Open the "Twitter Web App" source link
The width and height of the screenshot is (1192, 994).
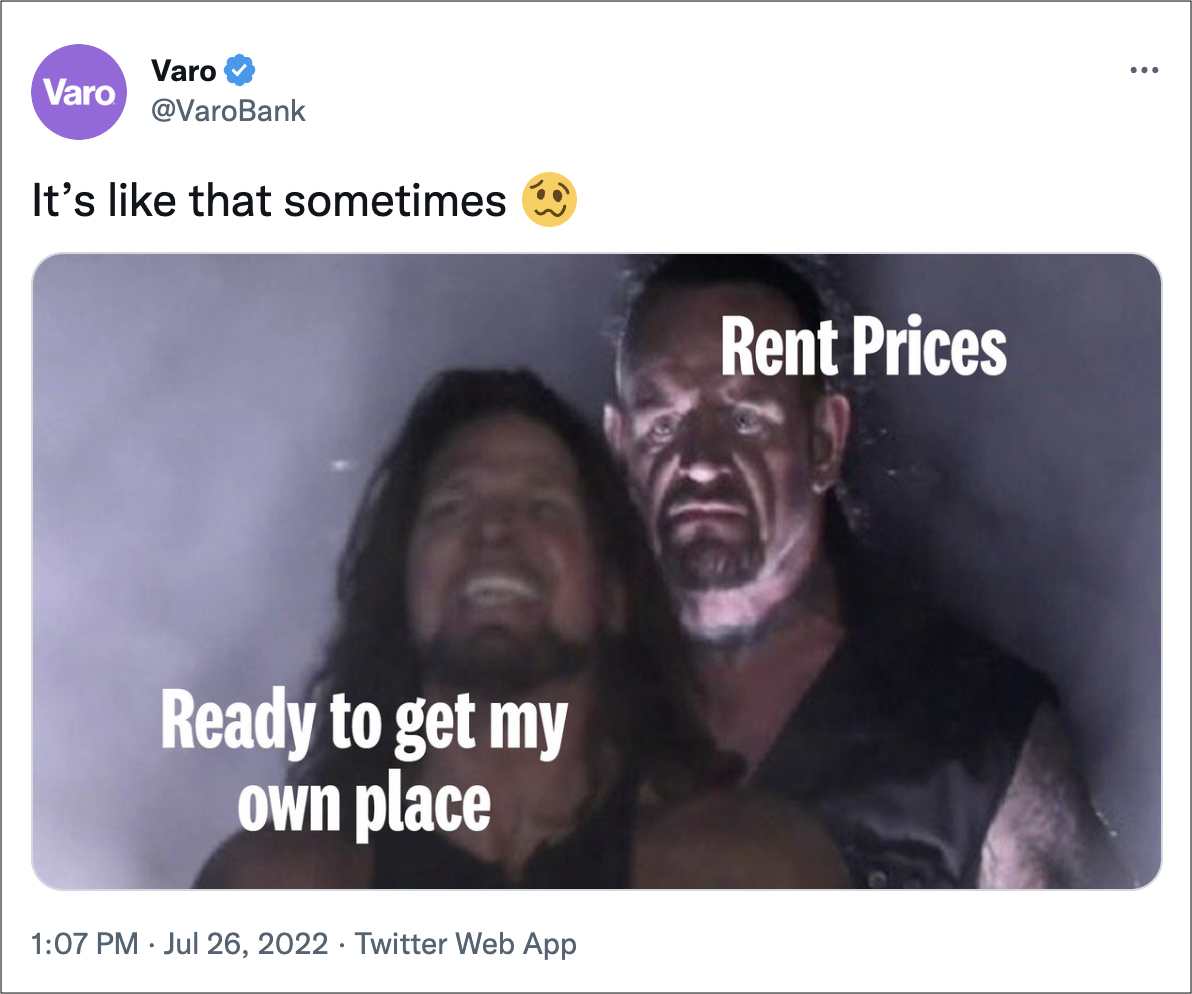tap(465, 944)
